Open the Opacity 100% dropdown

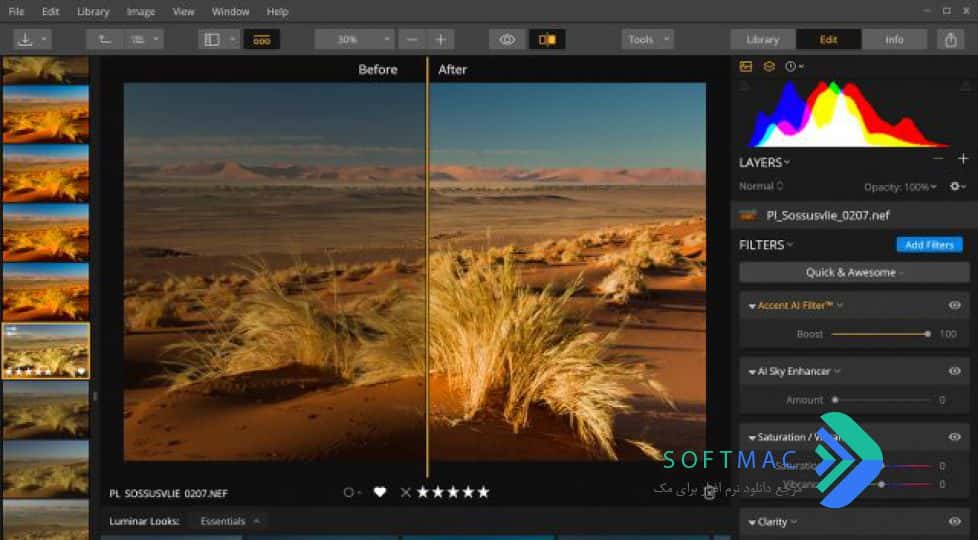click(900, 186)
